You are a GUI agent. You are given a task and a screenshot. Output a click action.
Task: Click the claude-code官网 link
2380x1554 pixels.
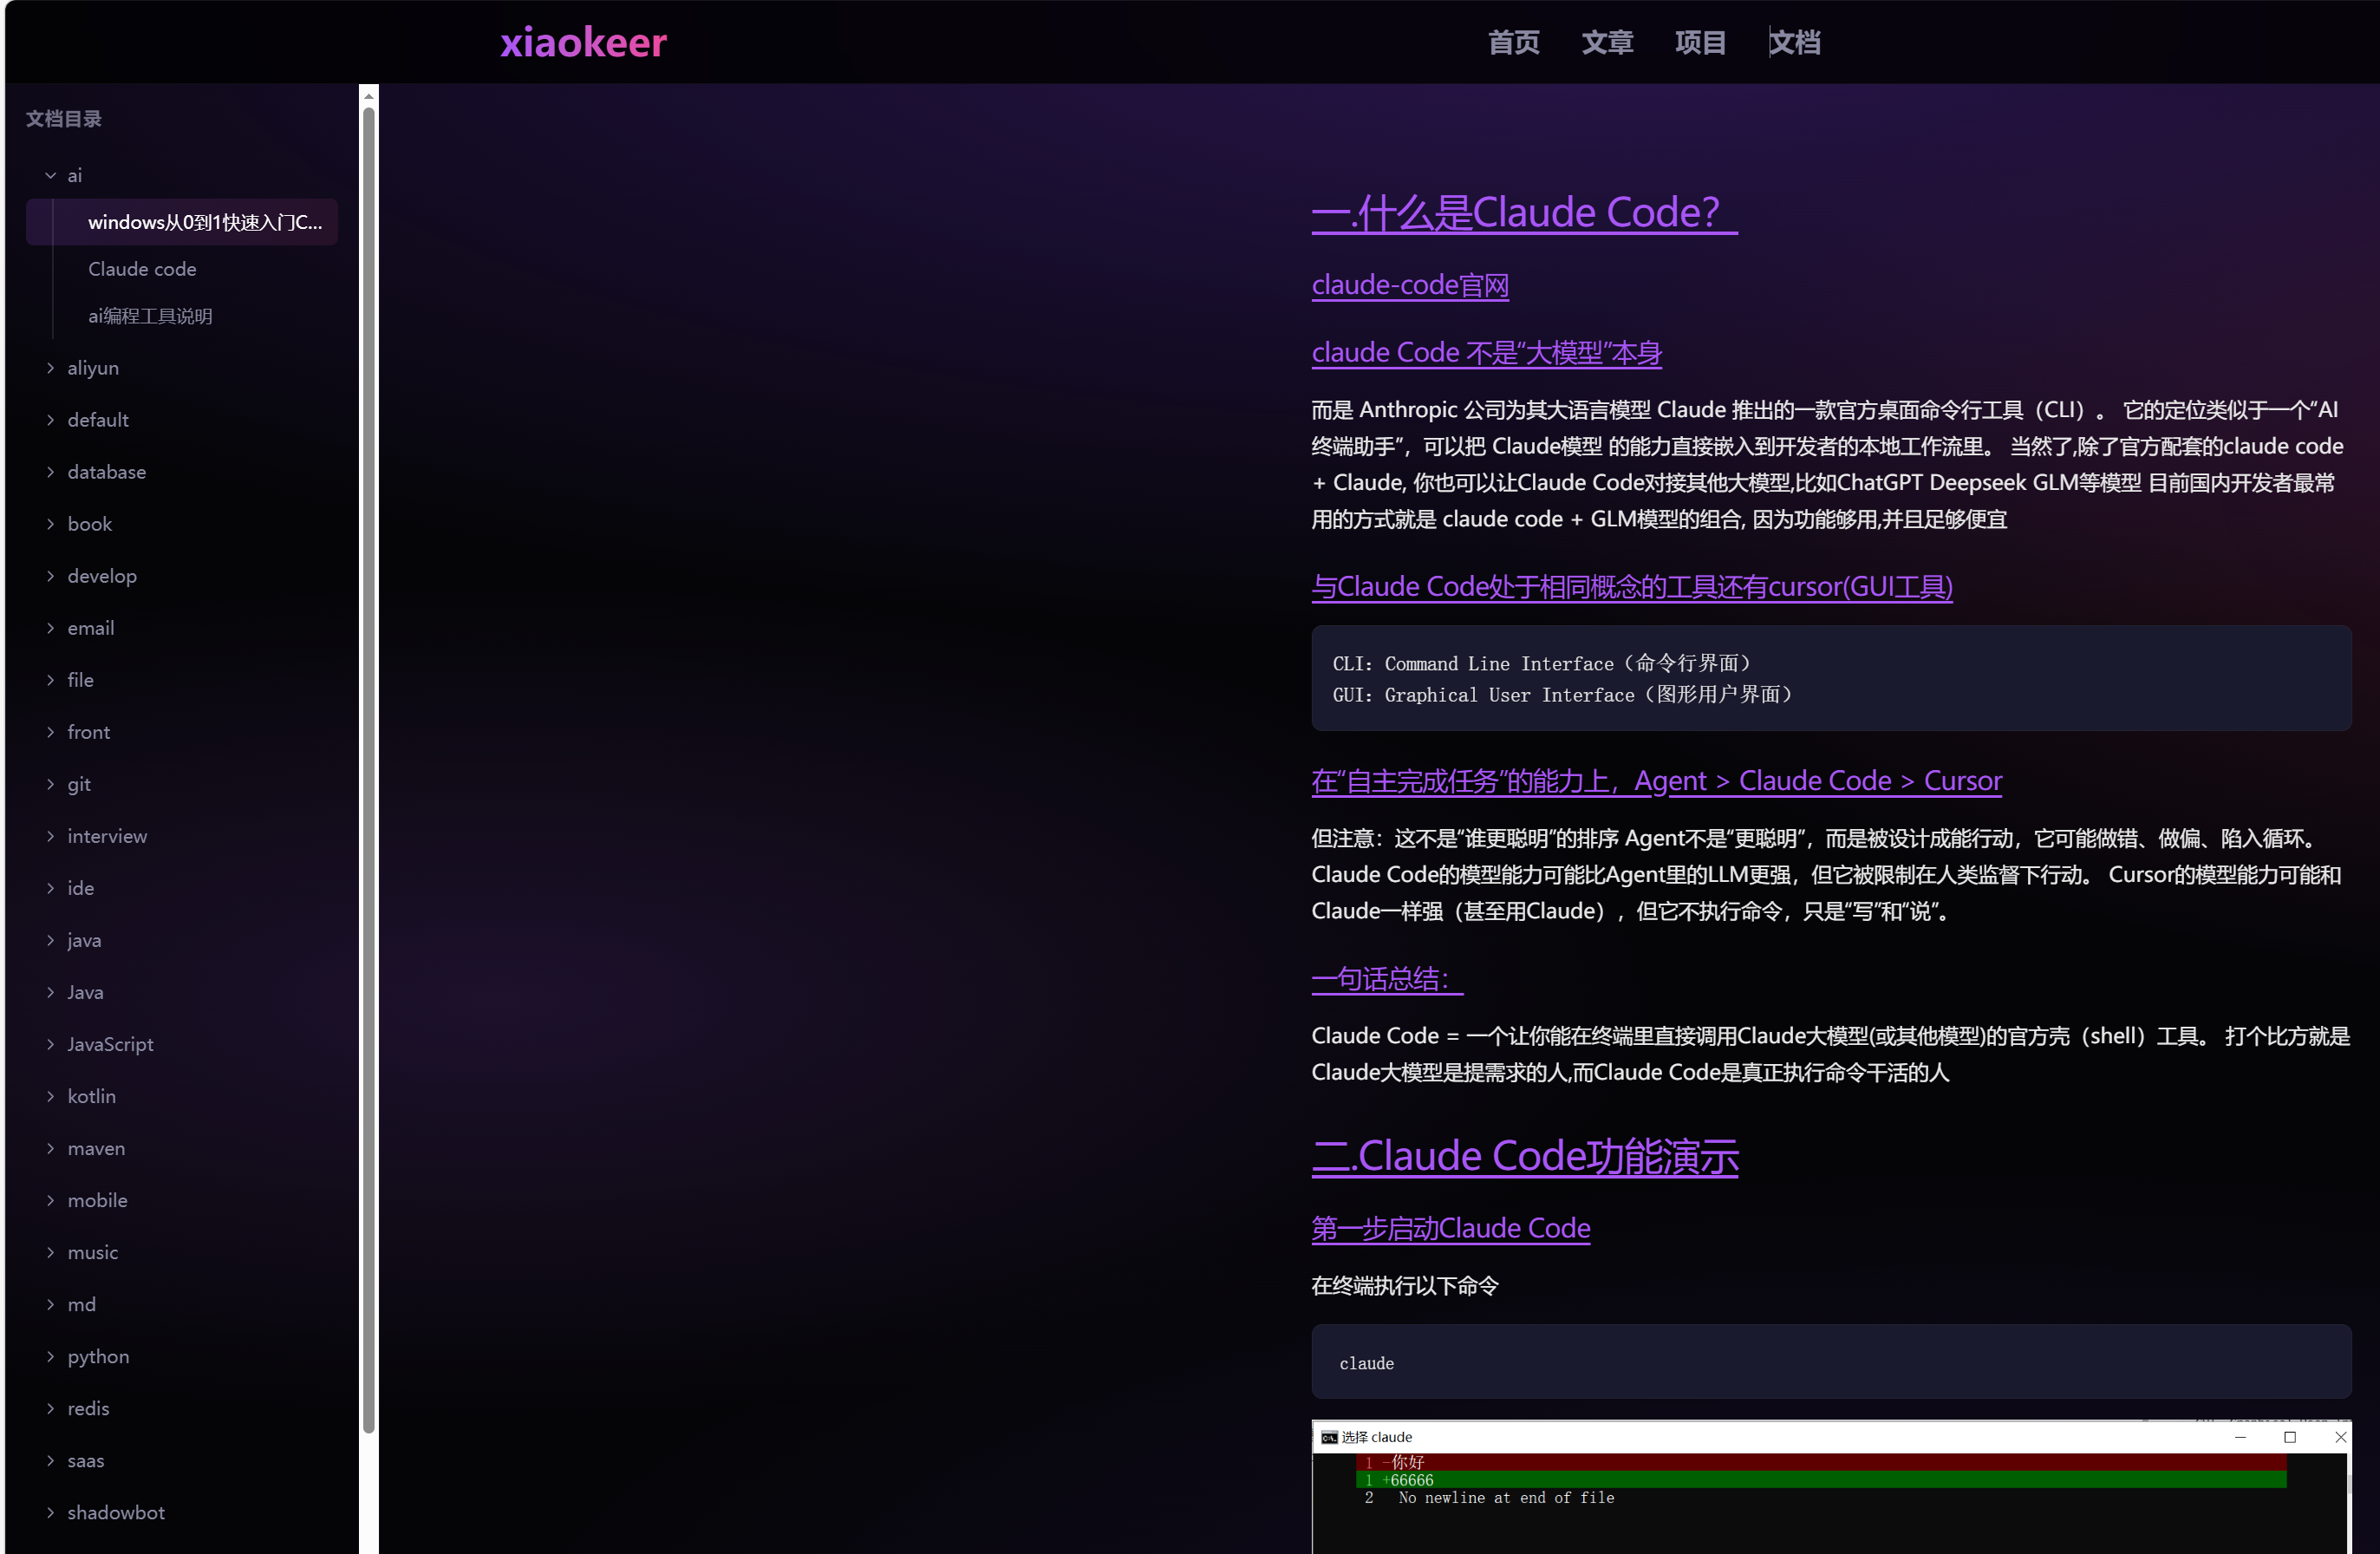click(1409, 285)
